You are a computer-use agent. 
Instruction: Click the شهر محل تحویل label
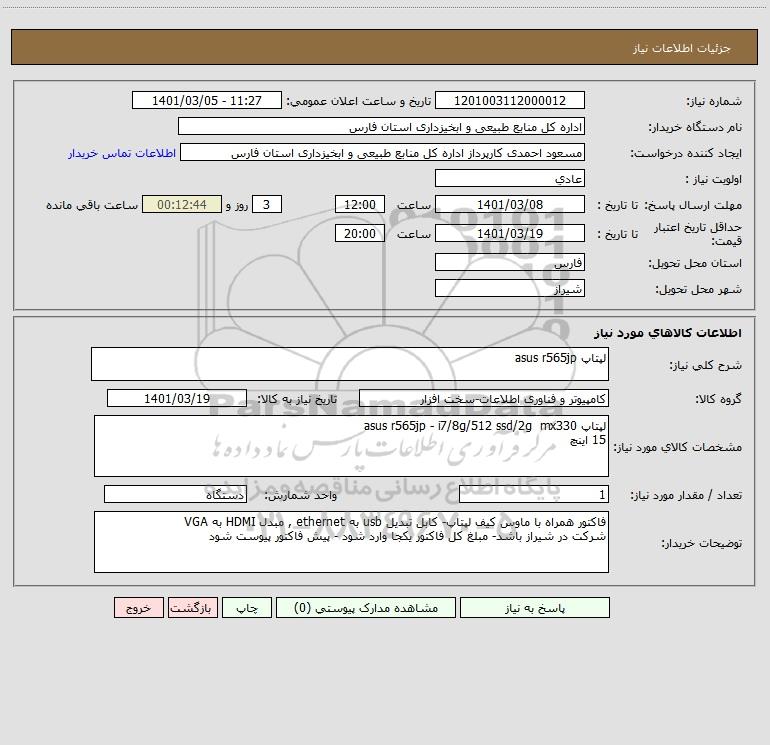tap(698, 289)
